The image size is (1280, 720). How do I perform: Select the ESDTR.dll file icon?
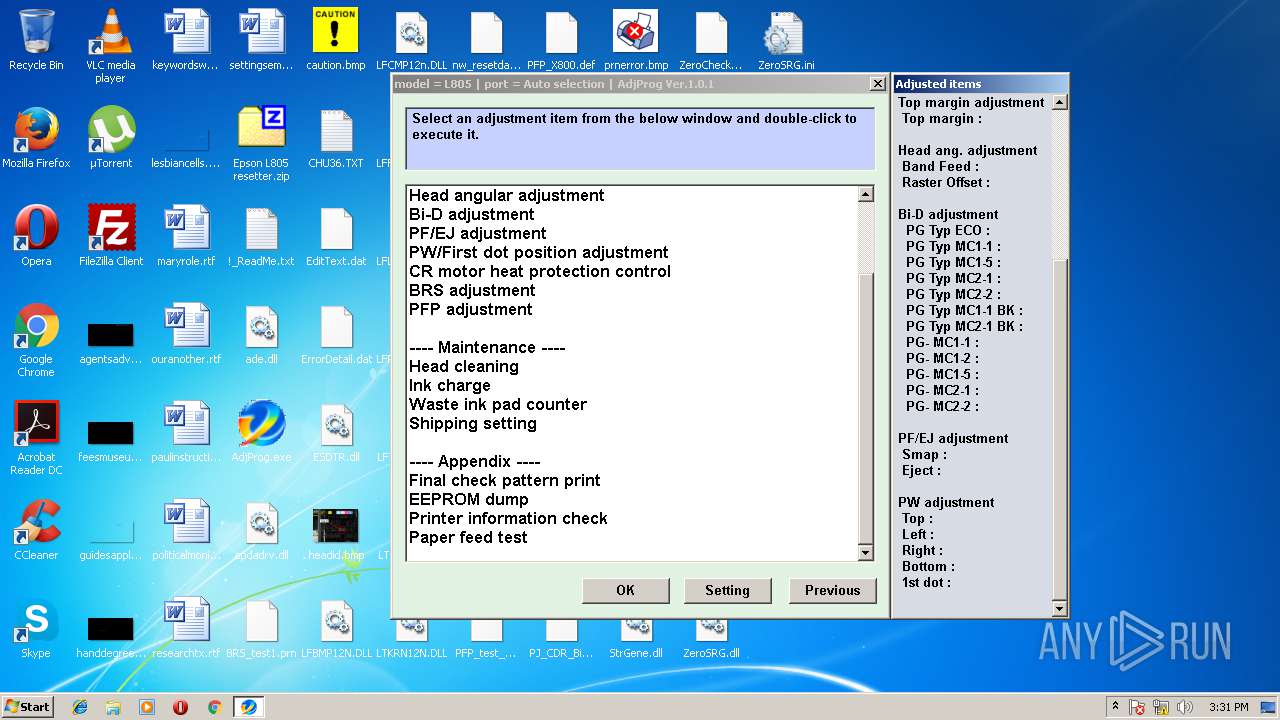click(336, 432)
